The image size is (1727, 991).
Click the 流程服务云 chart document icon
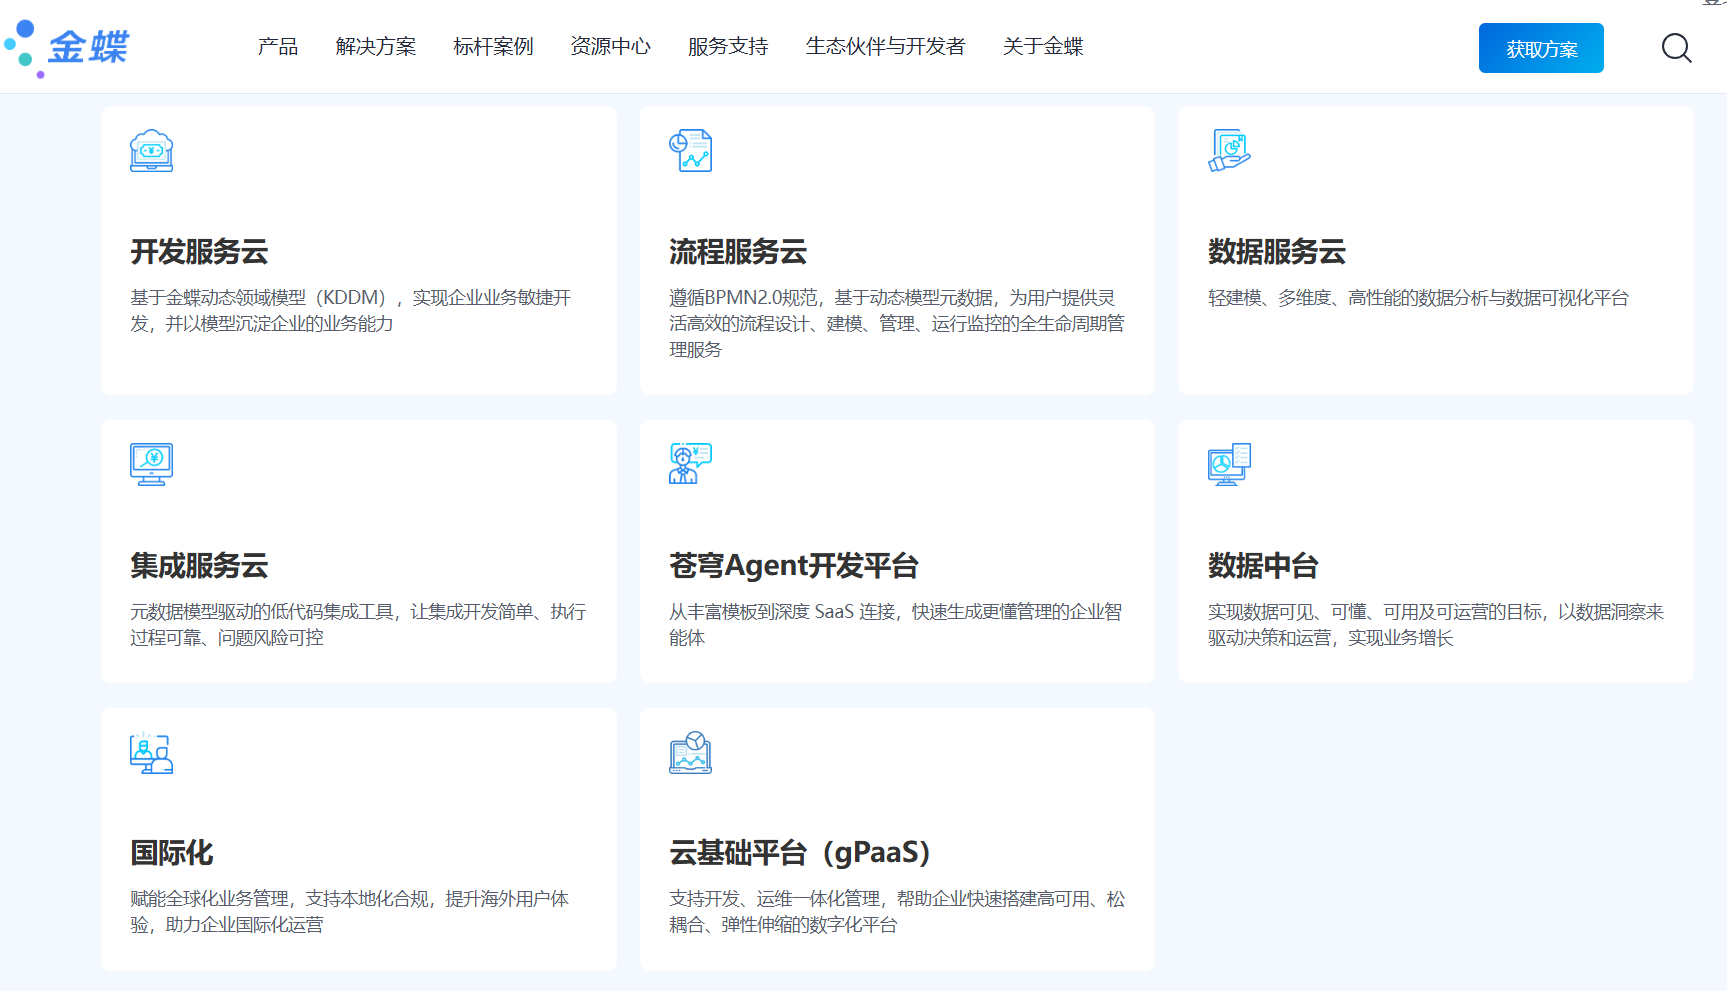pyautogui.click(x=690, y=151)
